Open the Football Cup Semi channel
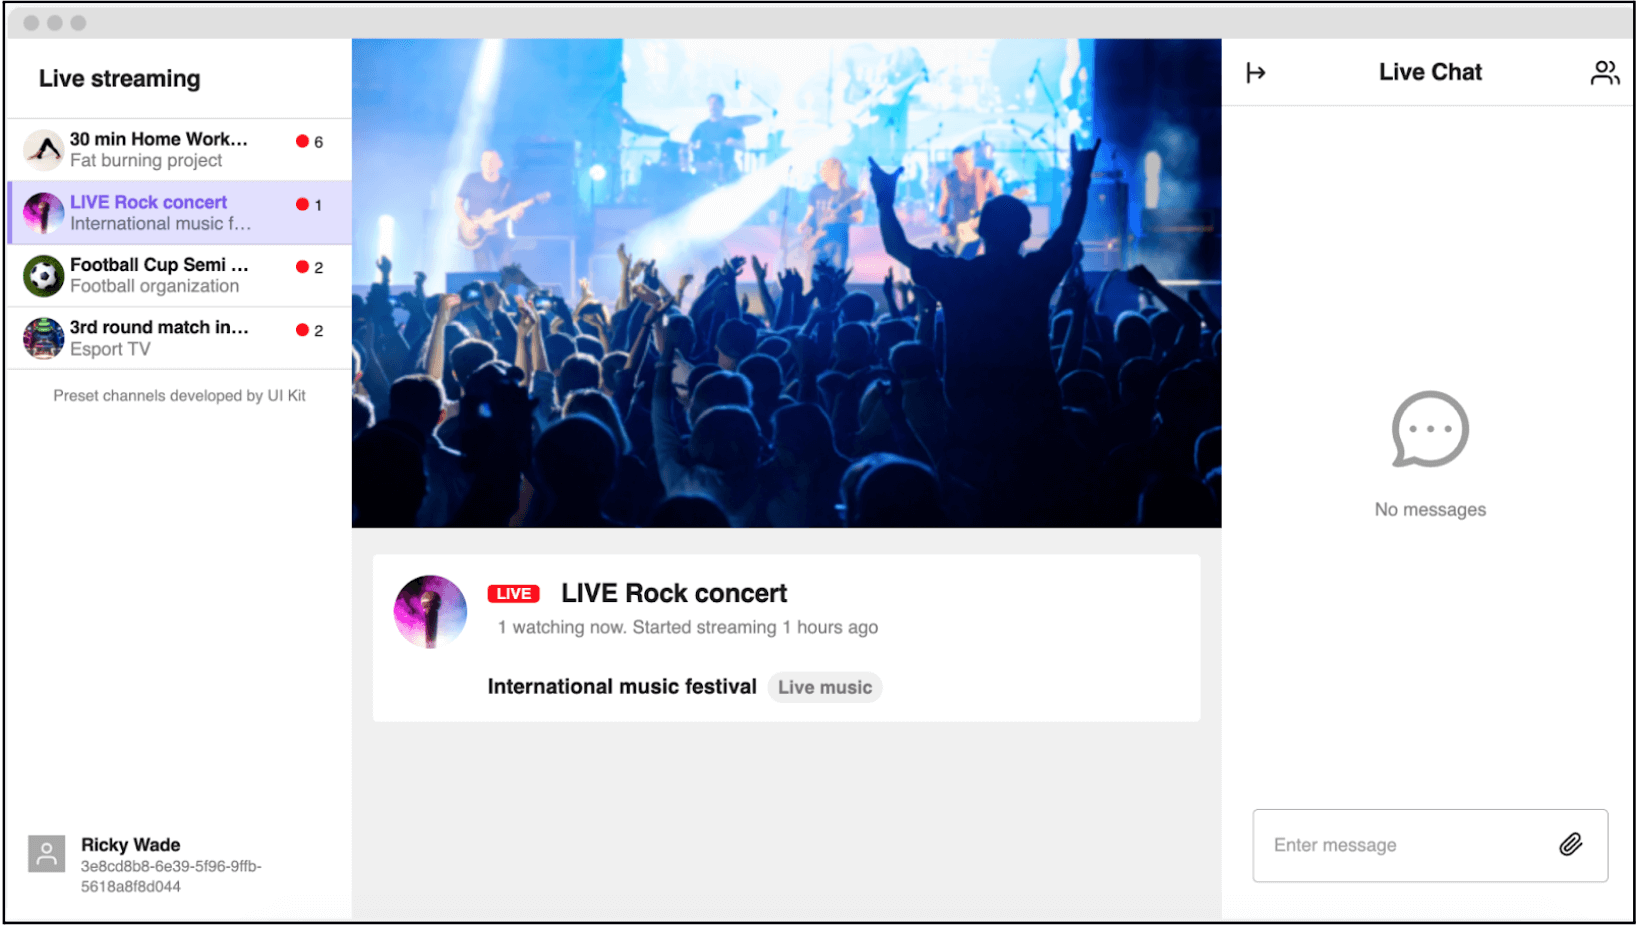This screenshot has width=1638, height=925. click(159, 275)
